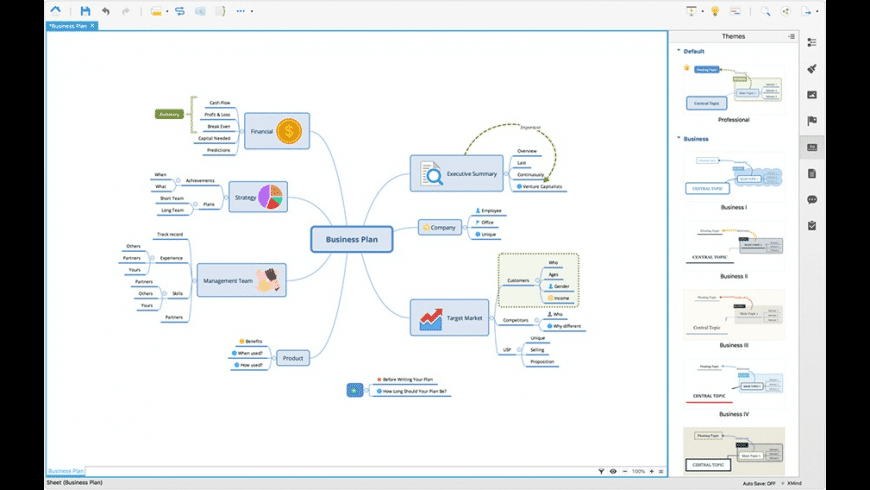Insert a Summary bracket using the toolbar icon
The height and width of the screenshot is (490, 870).
click(221, 11)
